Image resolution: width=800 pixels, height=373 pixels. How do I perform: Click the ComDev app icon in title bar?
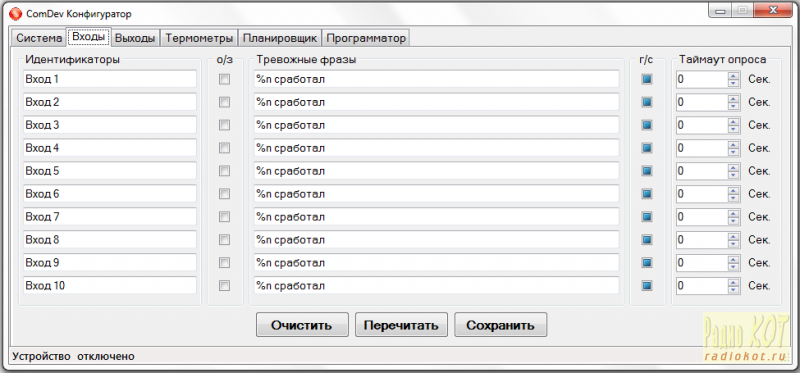click(x=16, y=14)
